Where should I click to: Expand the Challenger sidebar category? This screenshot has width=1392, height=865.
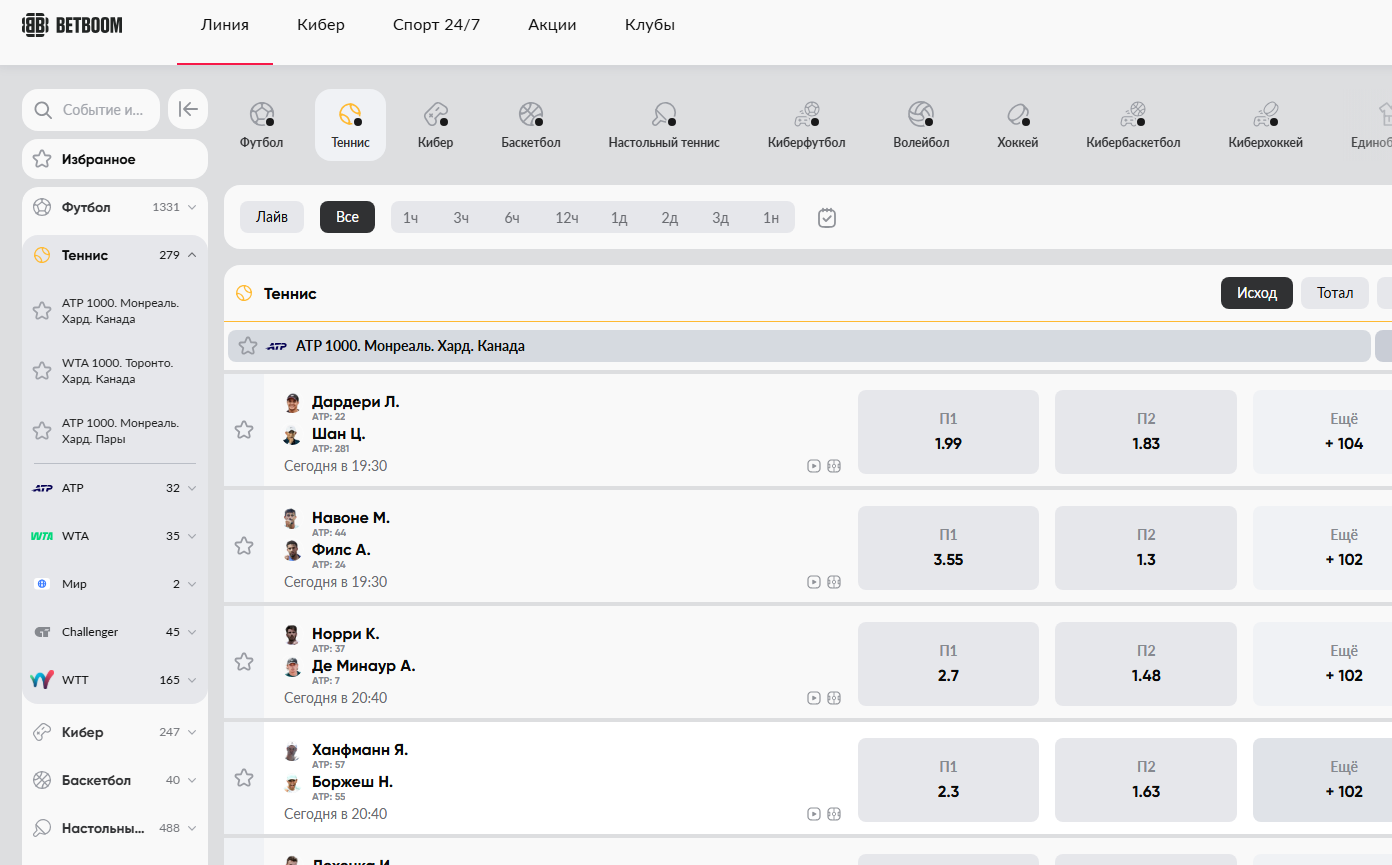tap(115, 632)
